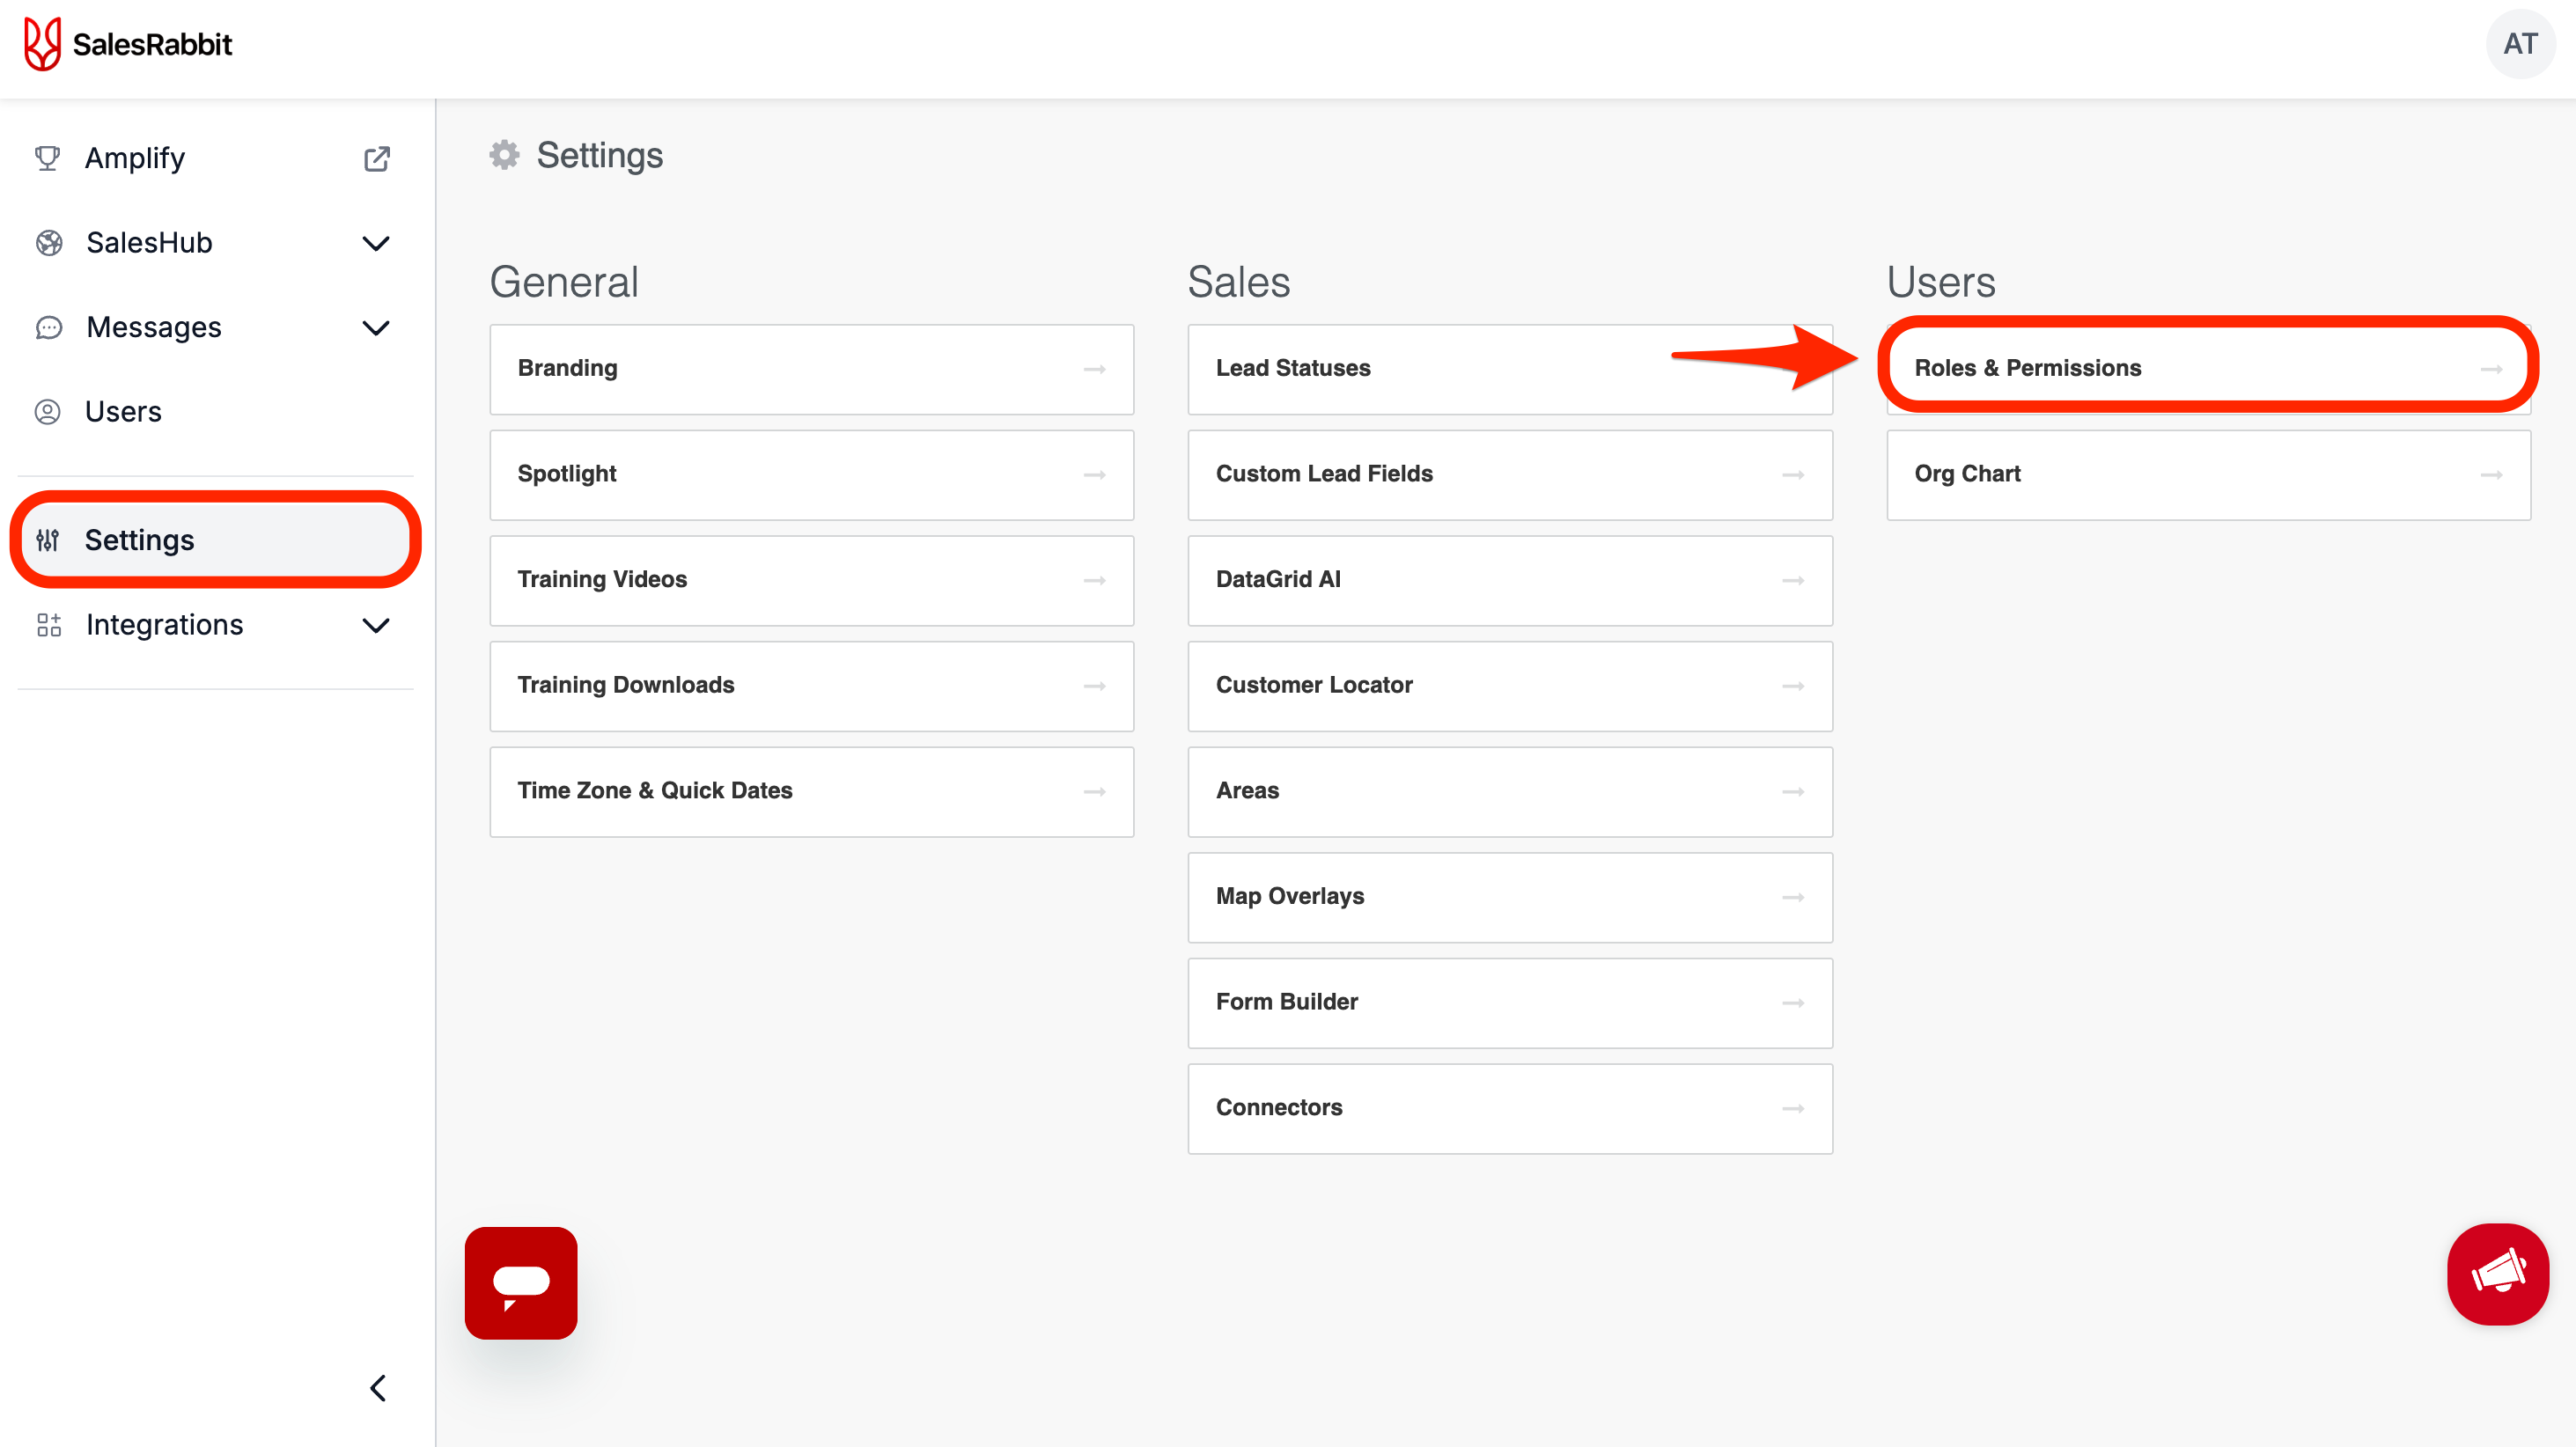Click the Settings sliders icon
The height and width of the screenshot is (1447, 2576).
pyautogui.click(x=47, y=540)
